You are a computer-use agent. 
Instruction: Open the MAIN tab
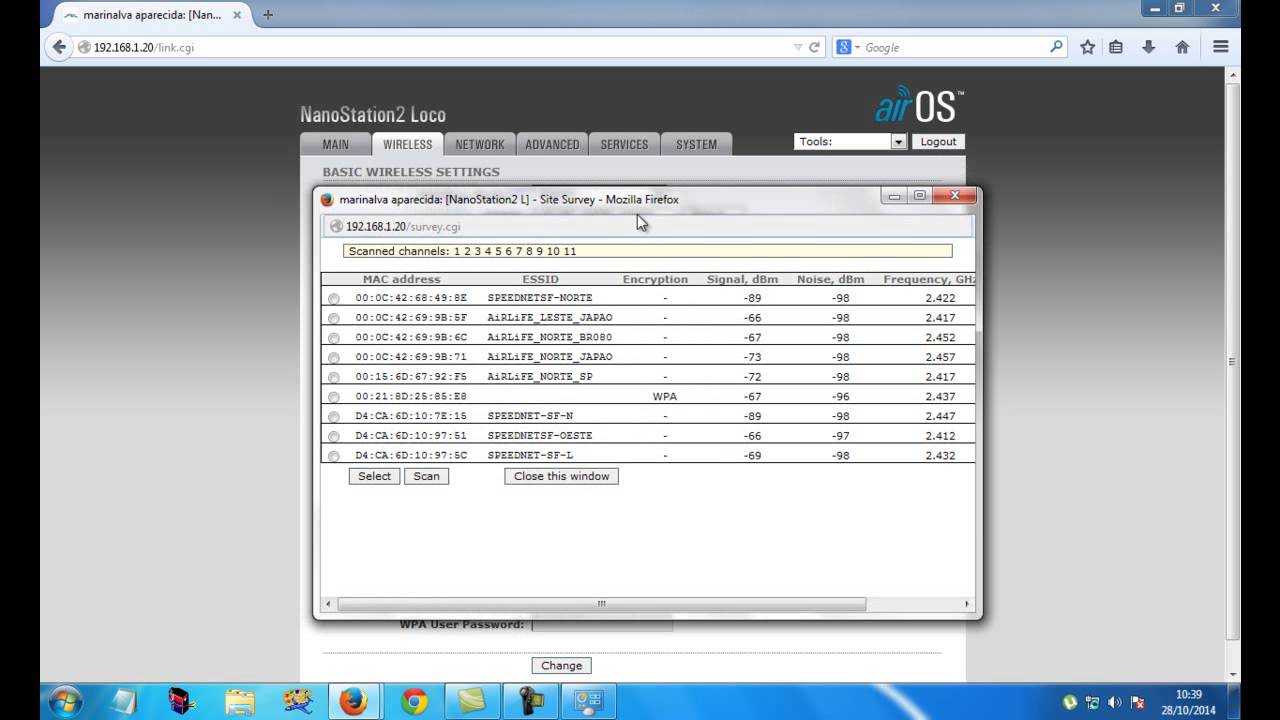(x=335, y=144)
